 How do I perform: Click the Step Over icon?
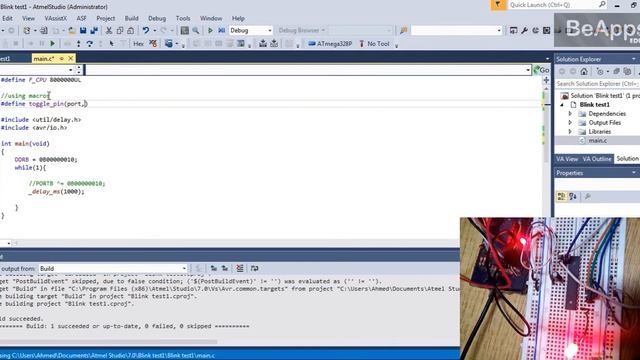click(x=89, y=43)
